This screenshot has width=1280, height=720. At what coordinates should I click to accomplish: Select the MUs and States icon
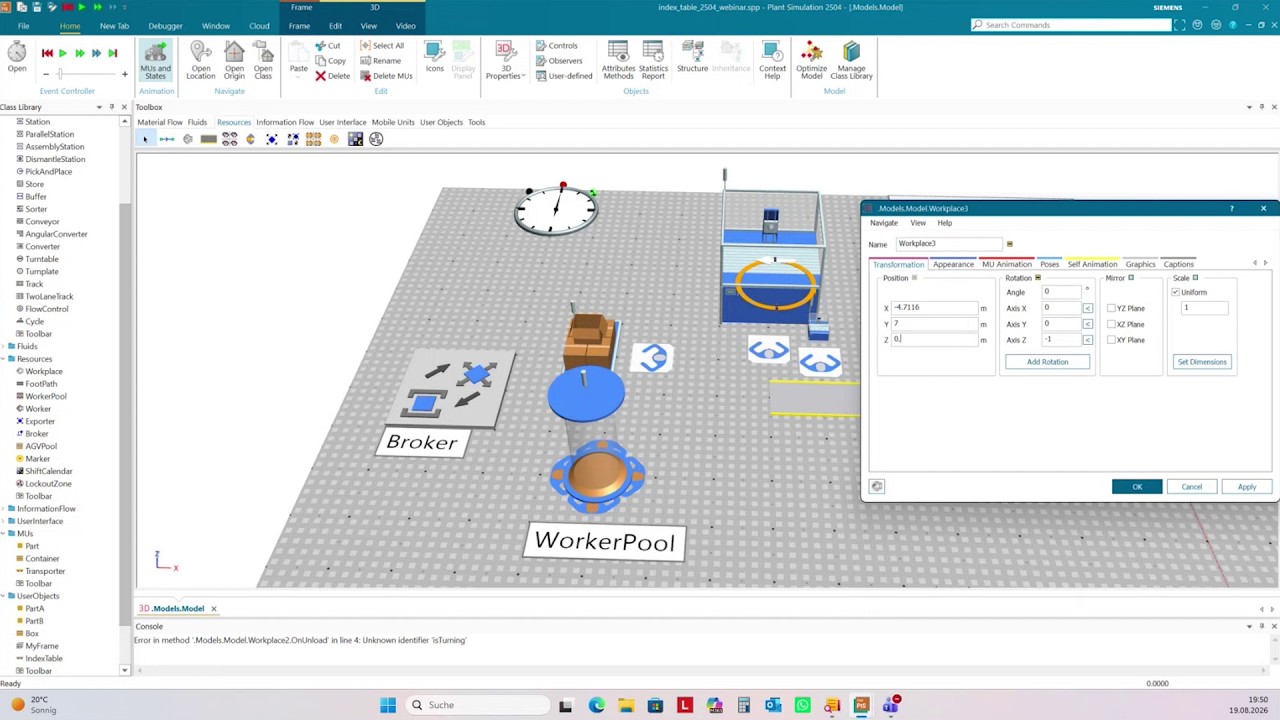tap(155, 61)
